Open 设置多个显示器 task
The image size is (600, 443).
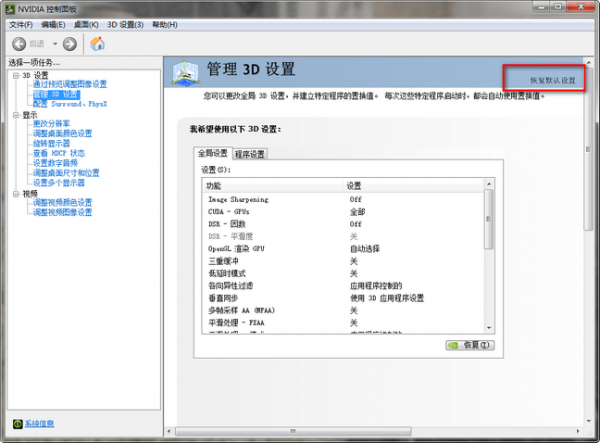pyautogui.click(x=59, y=183)
